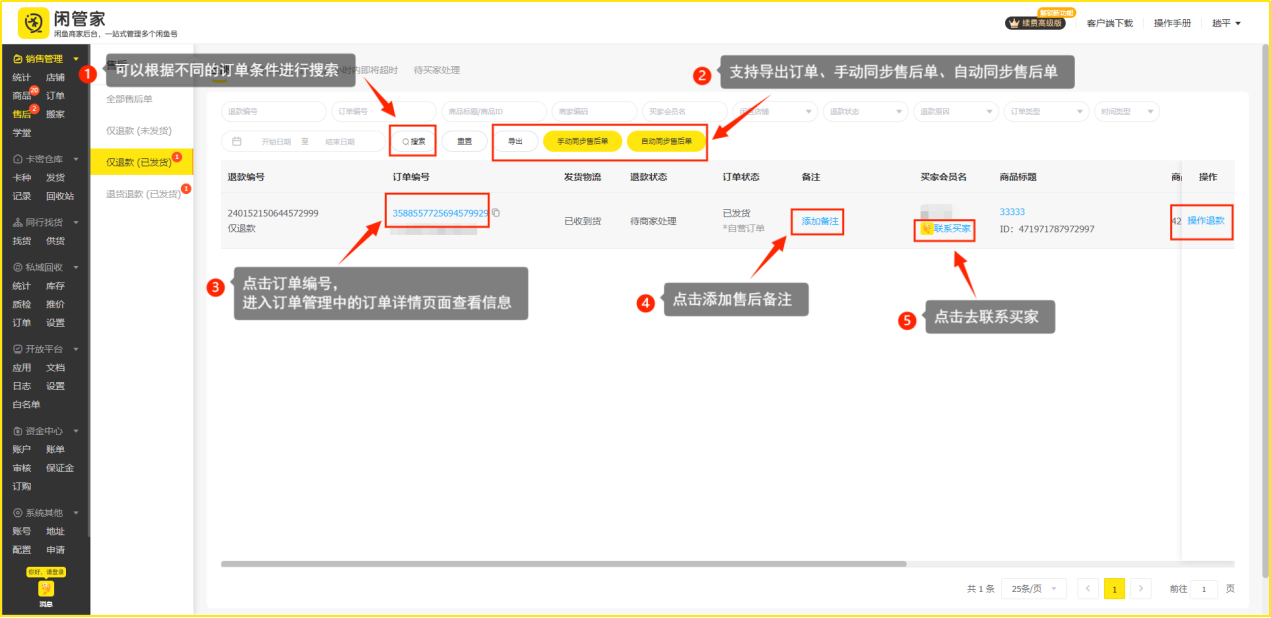
Task: Select 仅退款 (未发货) in the side list
Action: (138, 130)
